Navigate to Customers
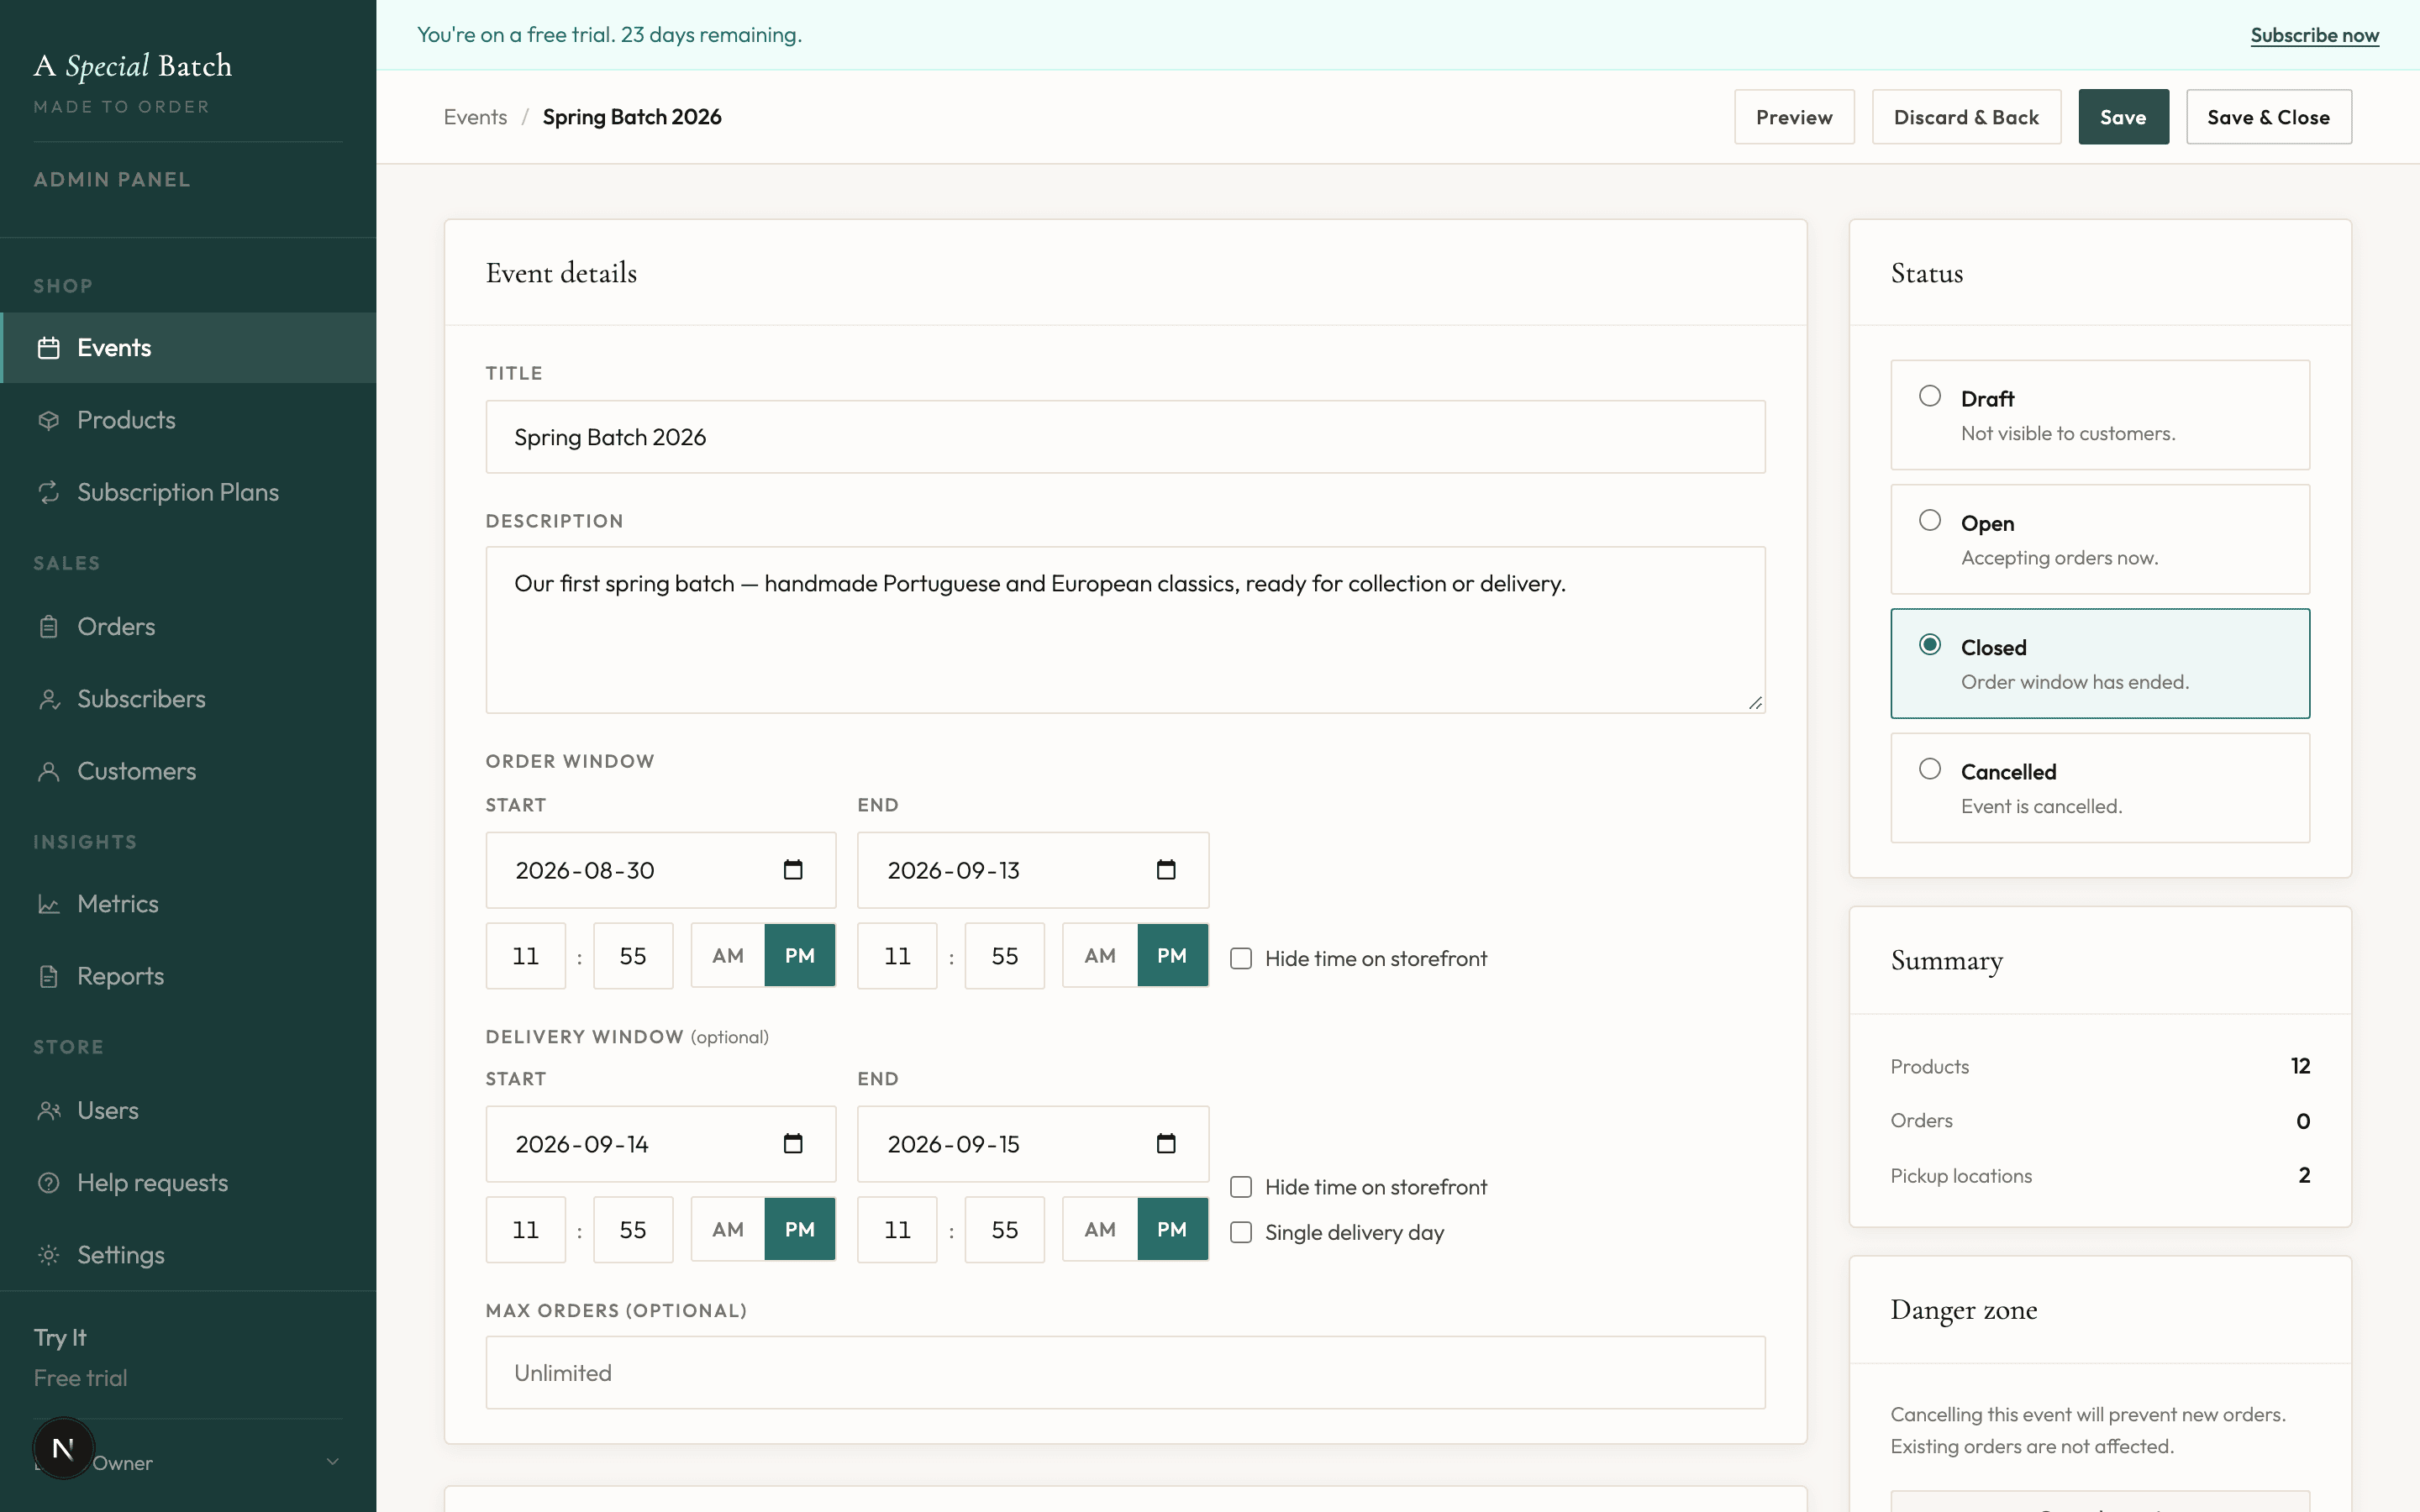2420x1512 pixels. tap(188, 771)
